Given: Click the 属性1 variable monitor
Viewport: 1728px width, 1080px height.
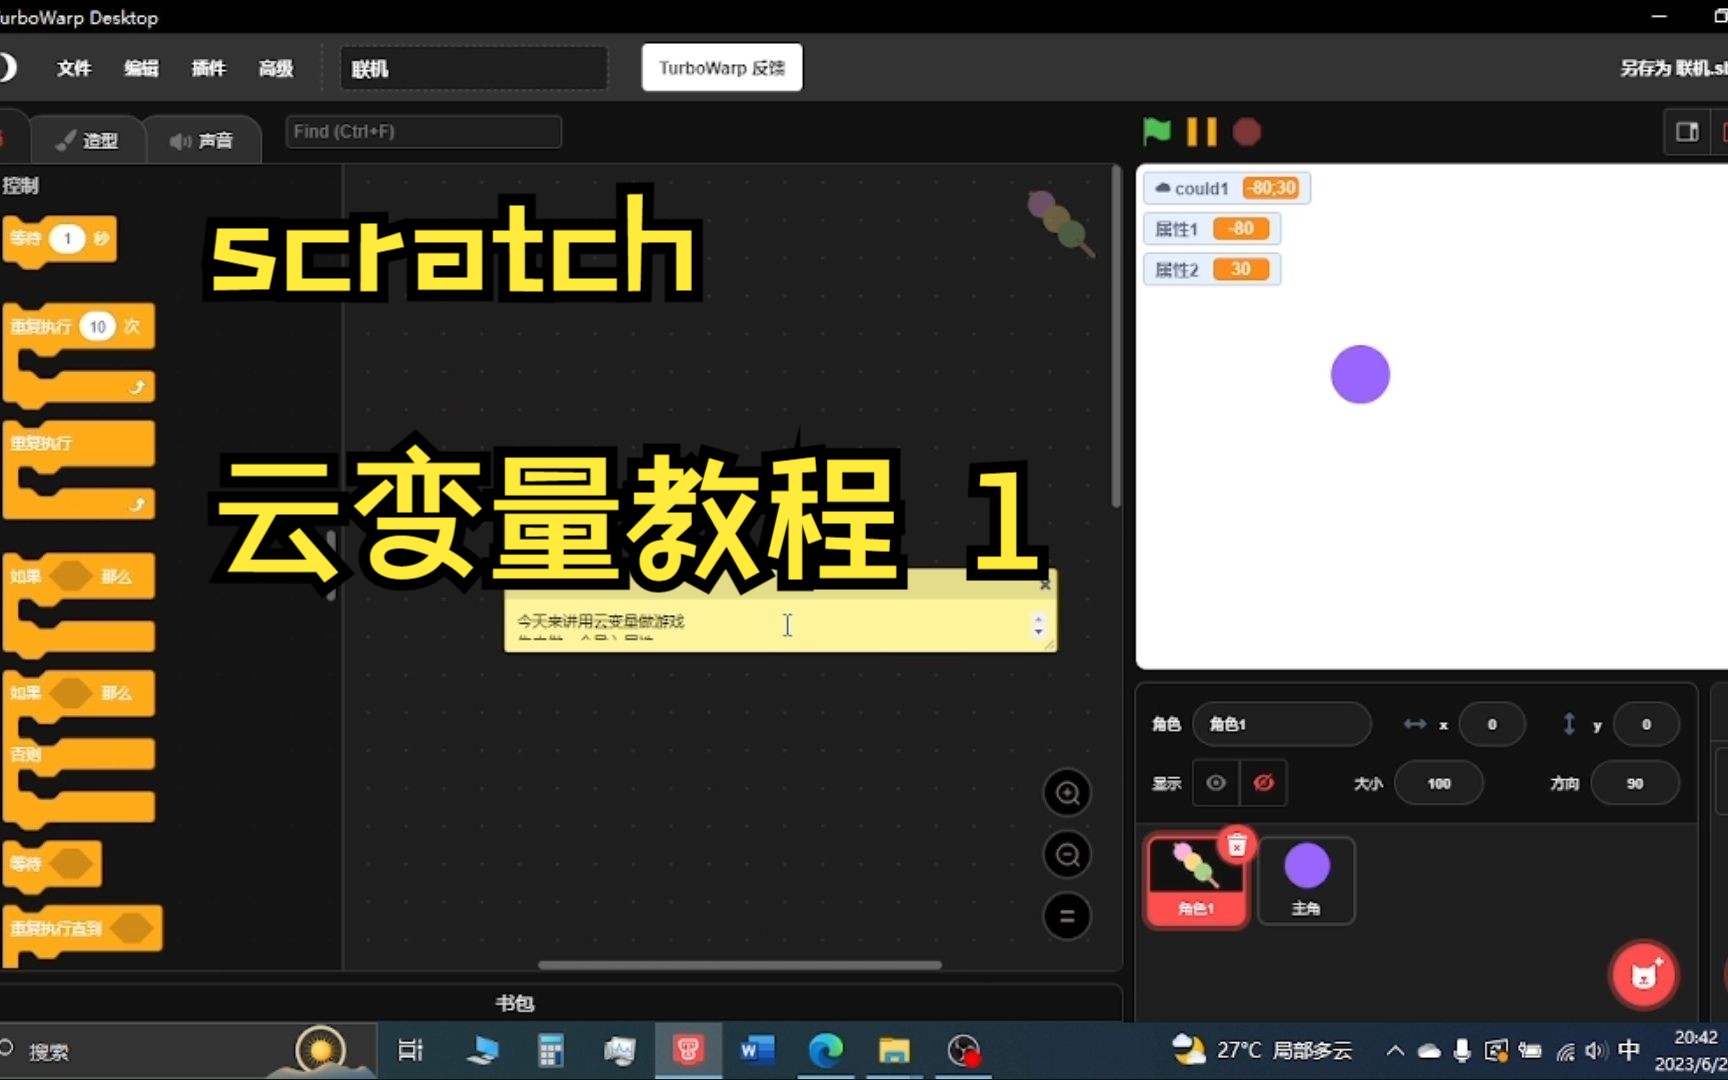Looking at the screenshot, I should (1212, 229).
